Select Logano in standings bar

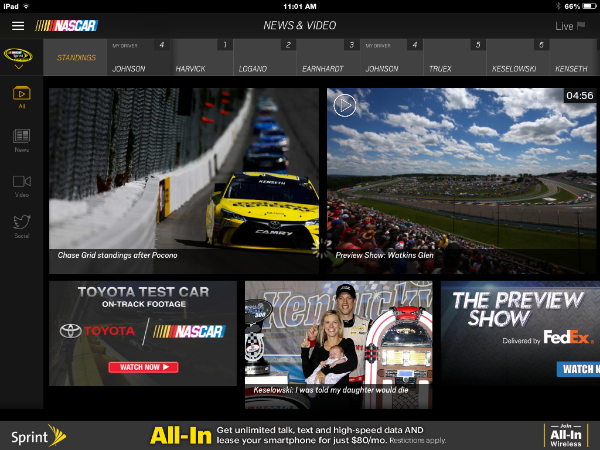click(x=265, y=57)
